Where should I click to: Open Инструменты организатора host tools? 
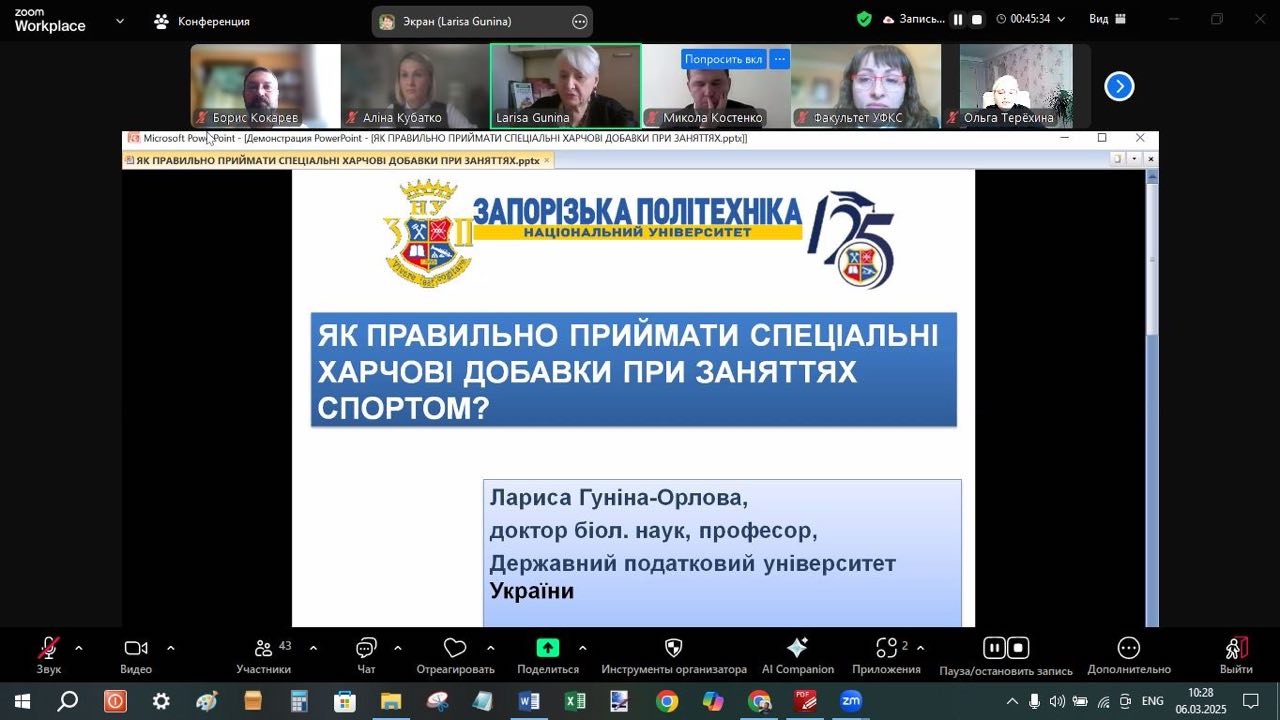coord(673,648)
